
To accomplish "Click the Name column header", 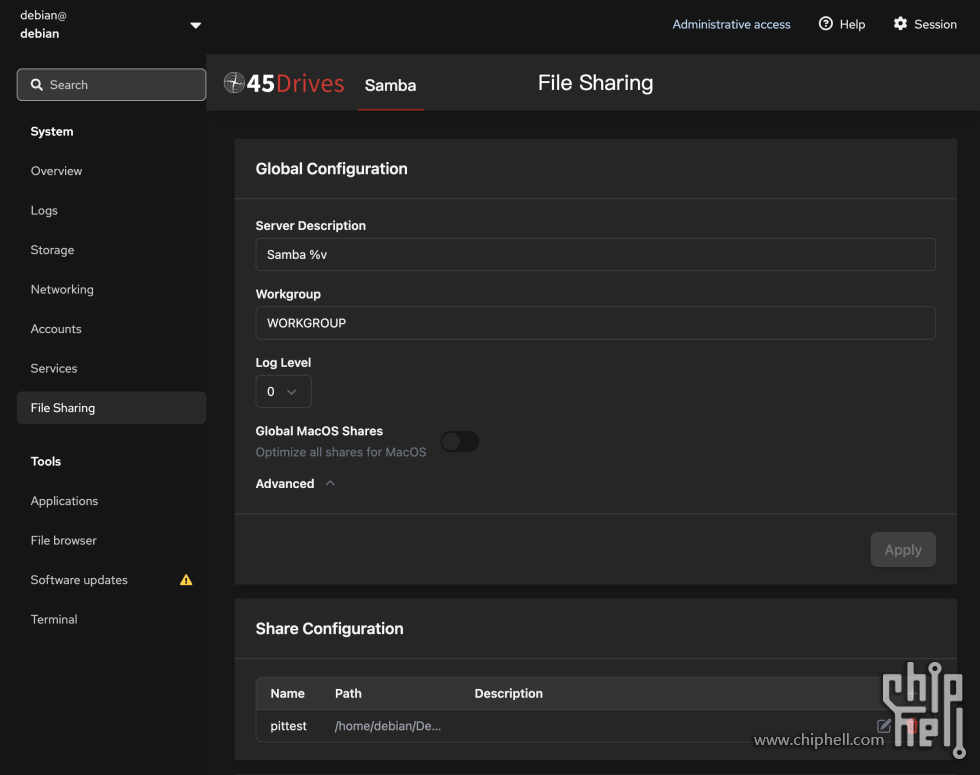I will coord(288,693).
